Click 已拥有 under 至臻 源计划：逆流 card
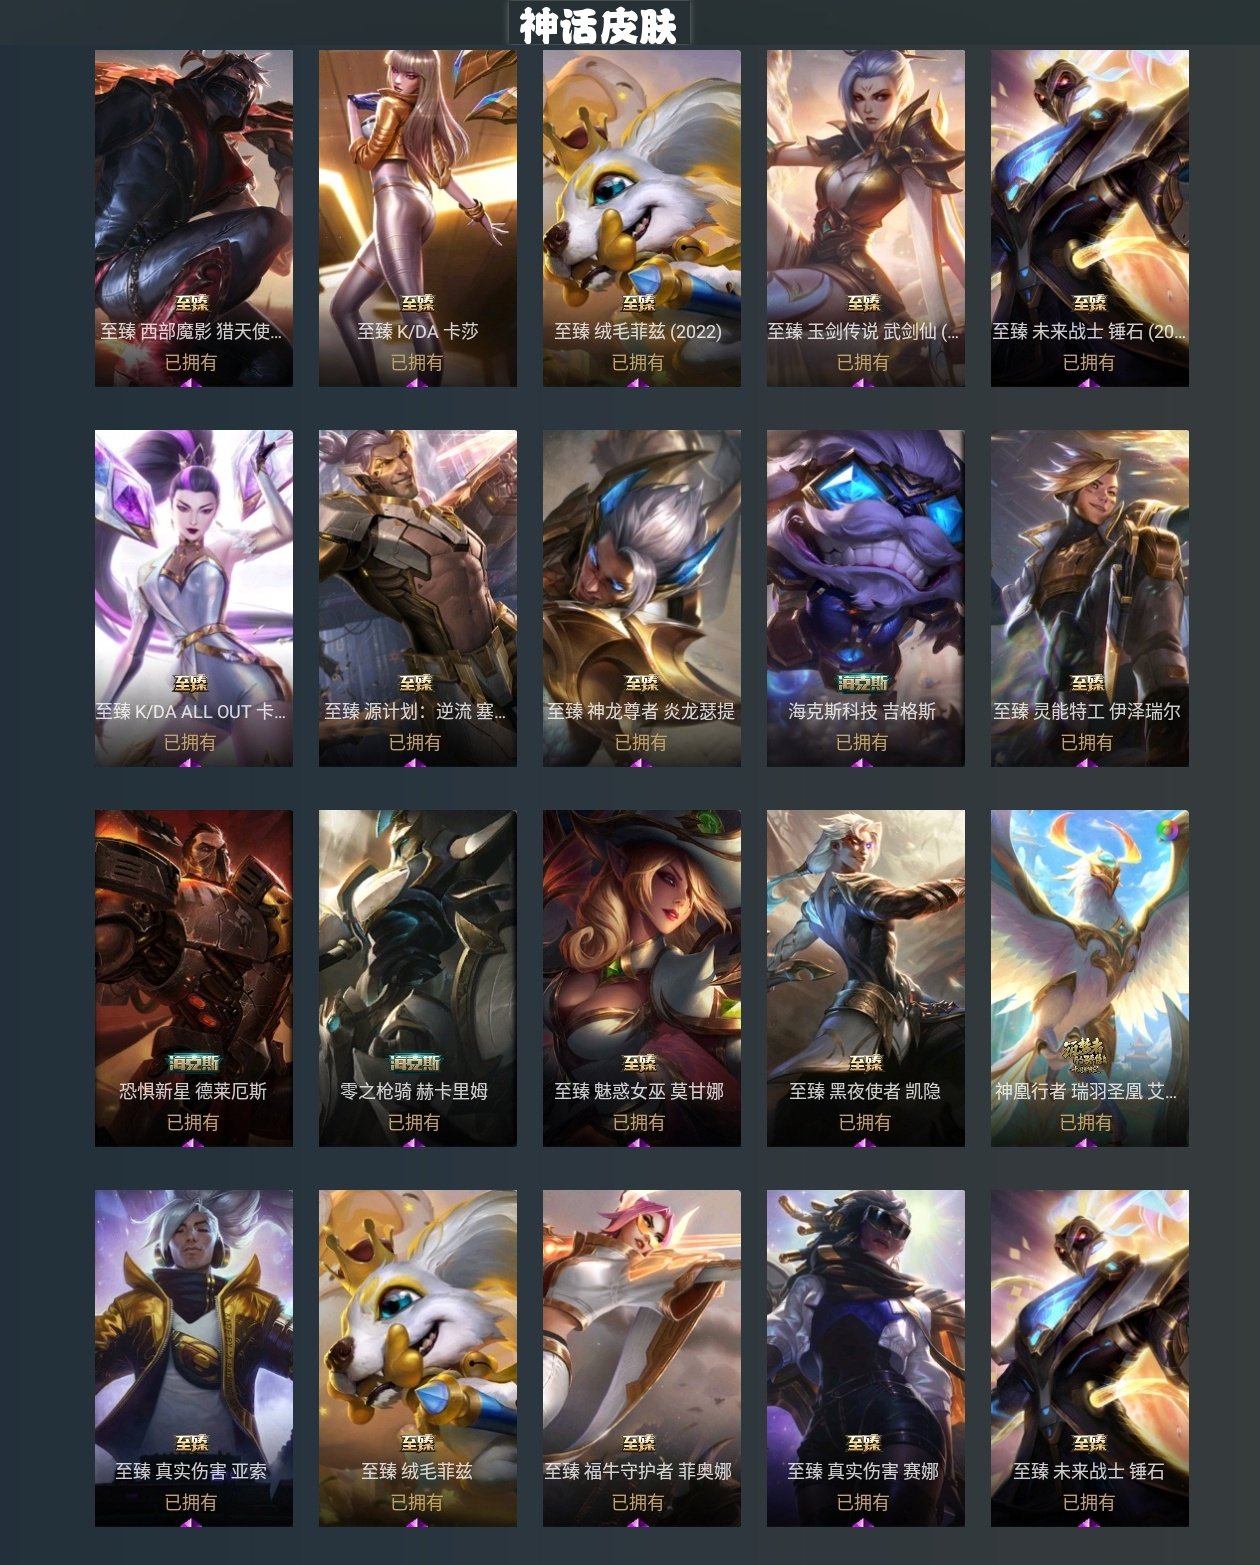The width and height of the screenshot is (1260, 1565). [415, 742]
